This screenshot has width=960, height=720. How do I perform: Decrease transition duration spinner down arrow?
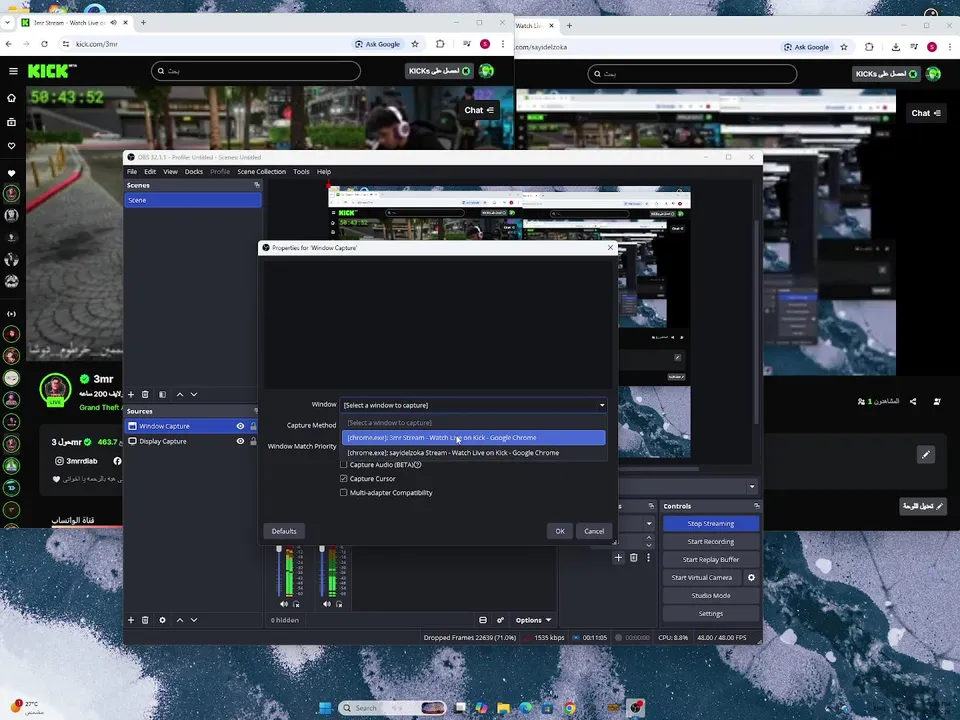pyautogui.click(x=649, y=546)
